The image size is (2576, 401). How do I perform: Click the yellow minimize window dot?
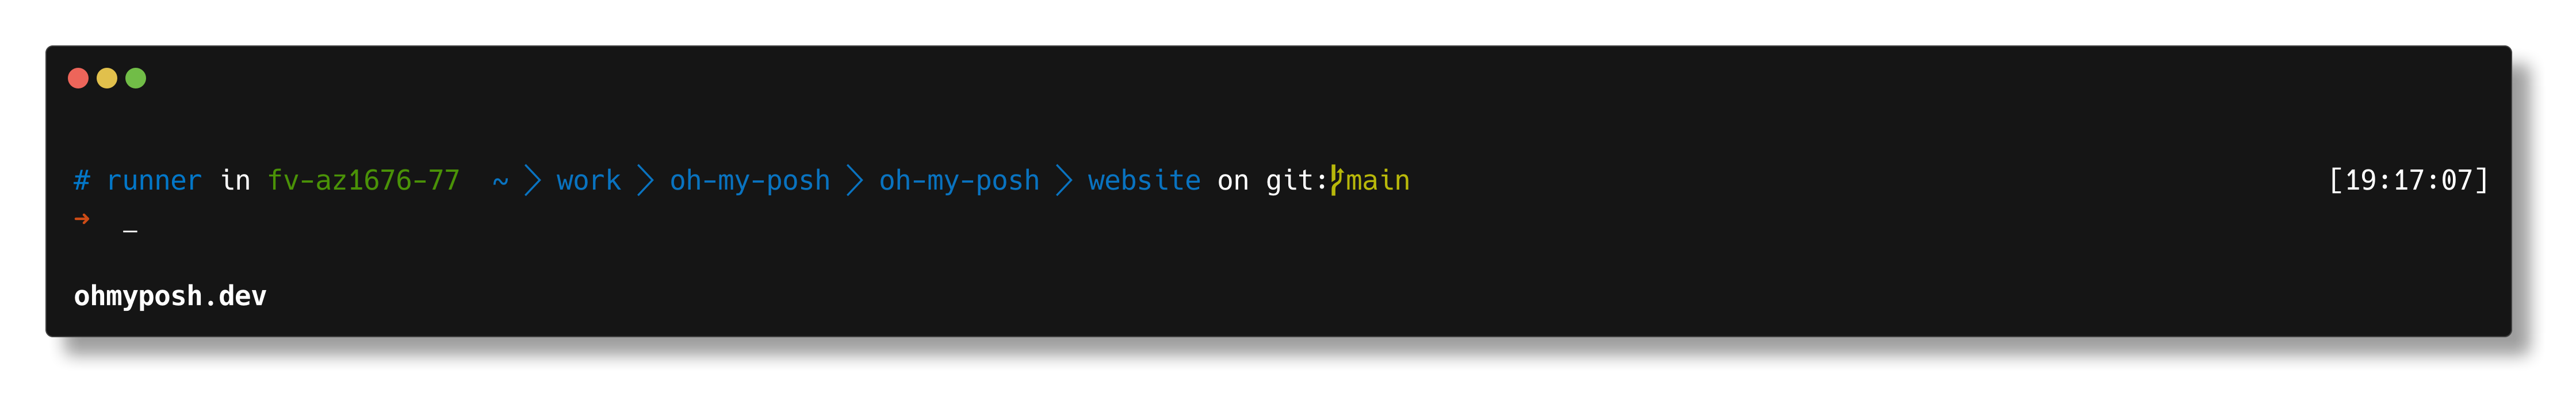pos(107,78)
